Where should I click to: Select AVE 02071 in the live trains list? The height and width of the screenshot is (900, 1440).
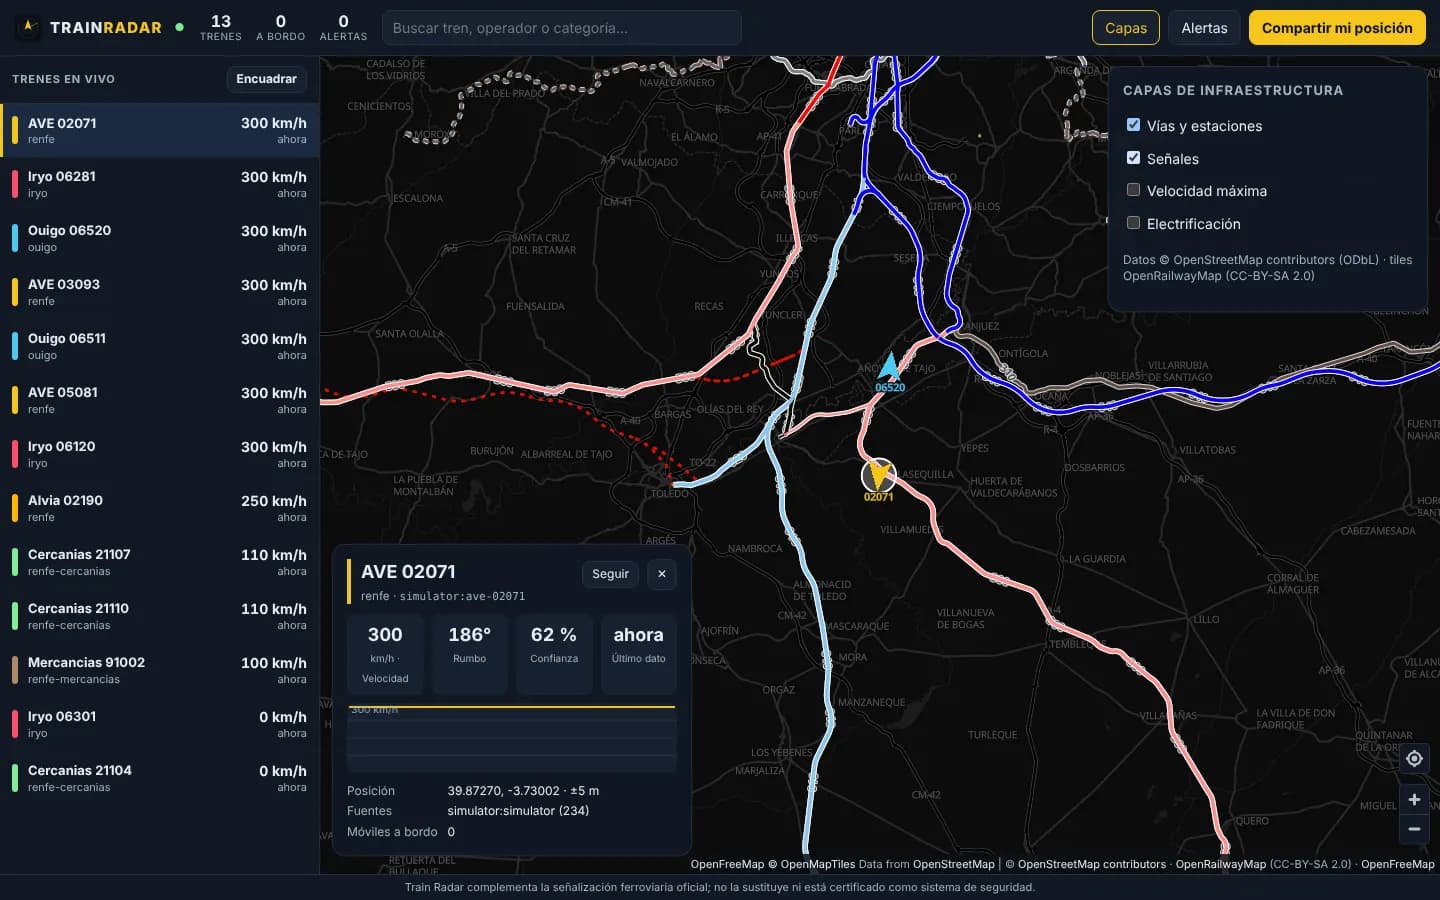tap(160, 130)
